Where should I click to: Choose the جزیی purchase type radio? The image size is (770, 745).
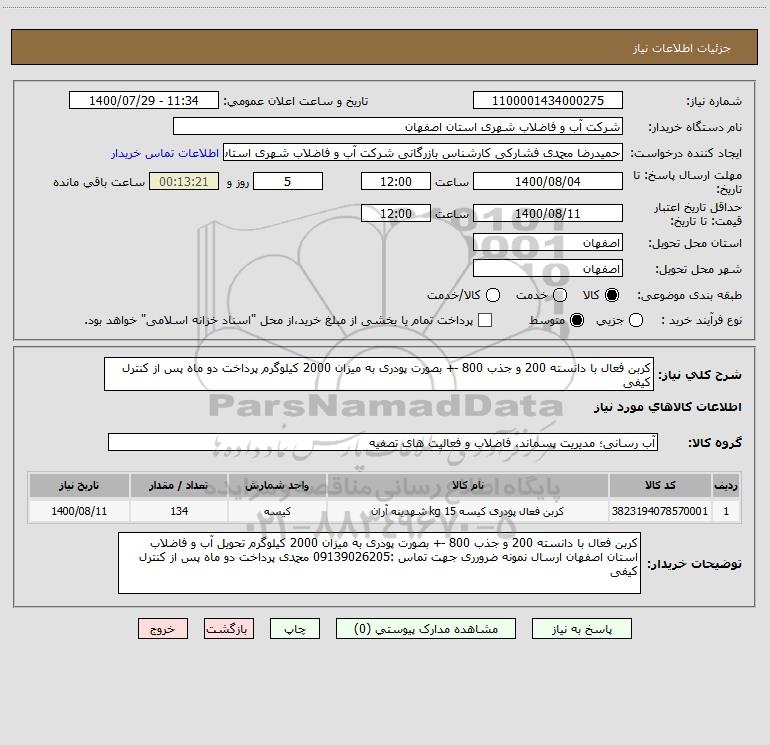(x=636, y=320)
